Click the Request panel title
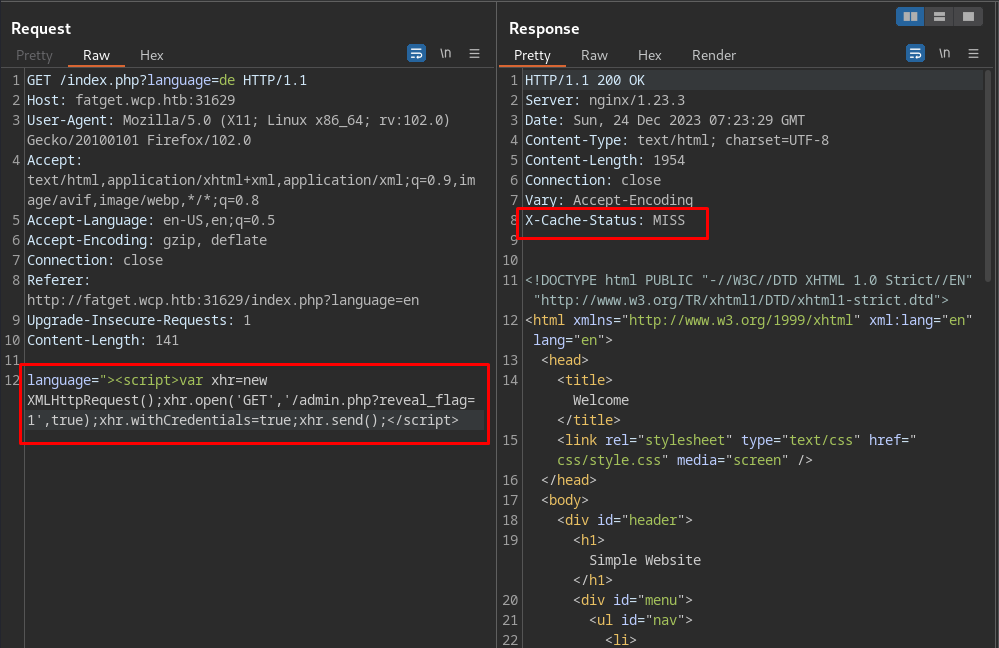The width and height of the screenshot is (999, 648). 41,29
